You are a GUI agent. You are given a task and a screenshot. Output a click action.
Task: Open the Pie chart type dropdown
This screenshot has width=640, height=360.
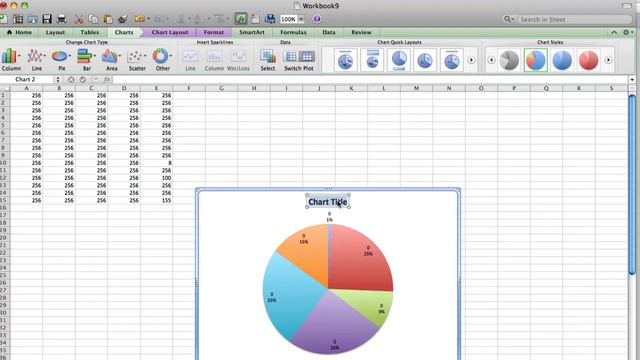pos(70,56)
